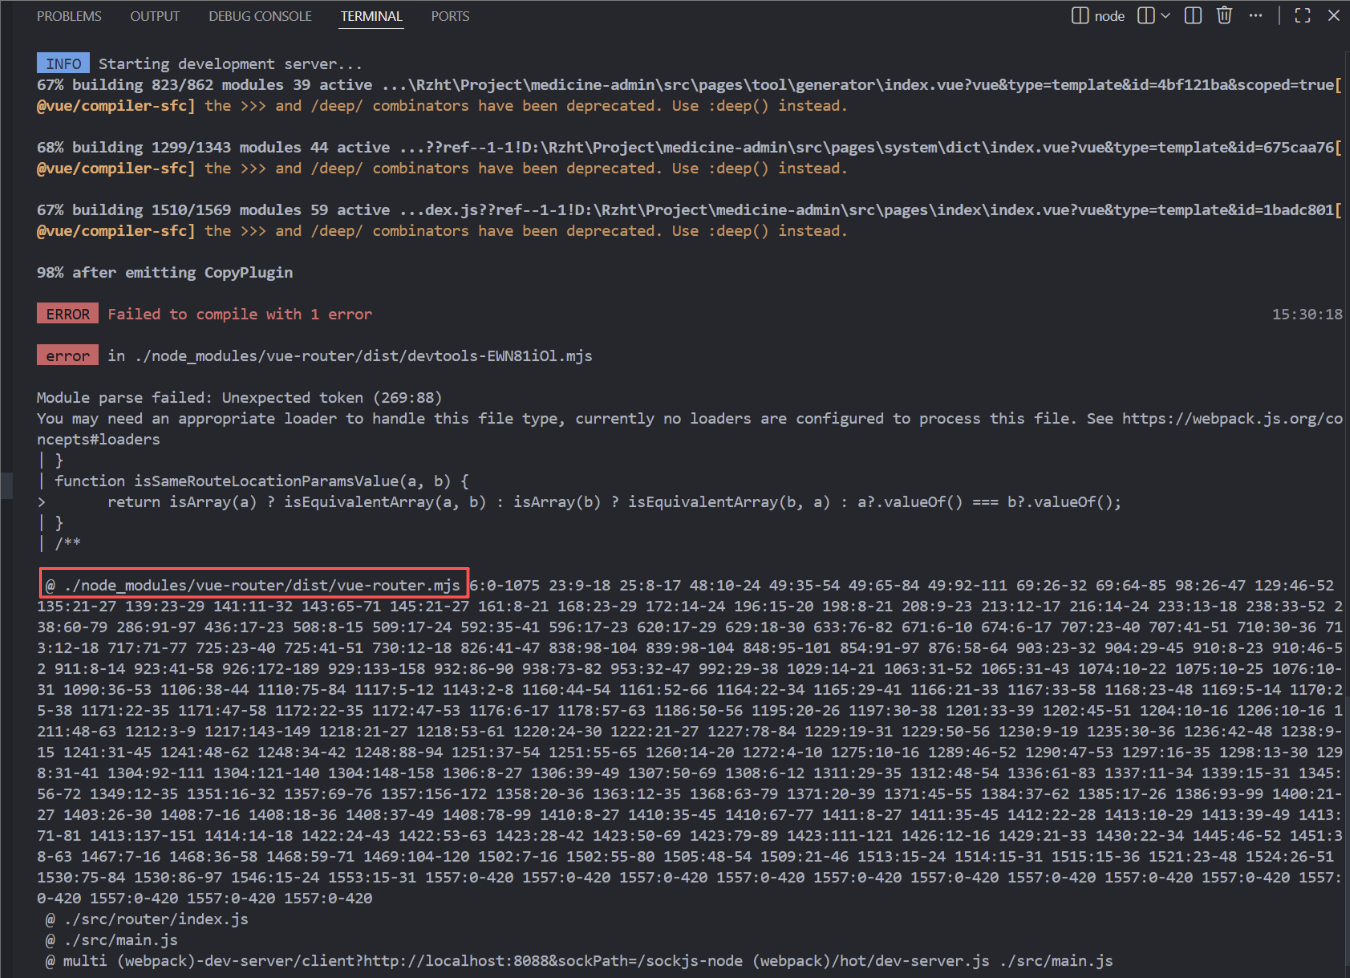Open the more actions ellipsis menu
This screenshot has width=1350, height=978.
click(1256, 15)
